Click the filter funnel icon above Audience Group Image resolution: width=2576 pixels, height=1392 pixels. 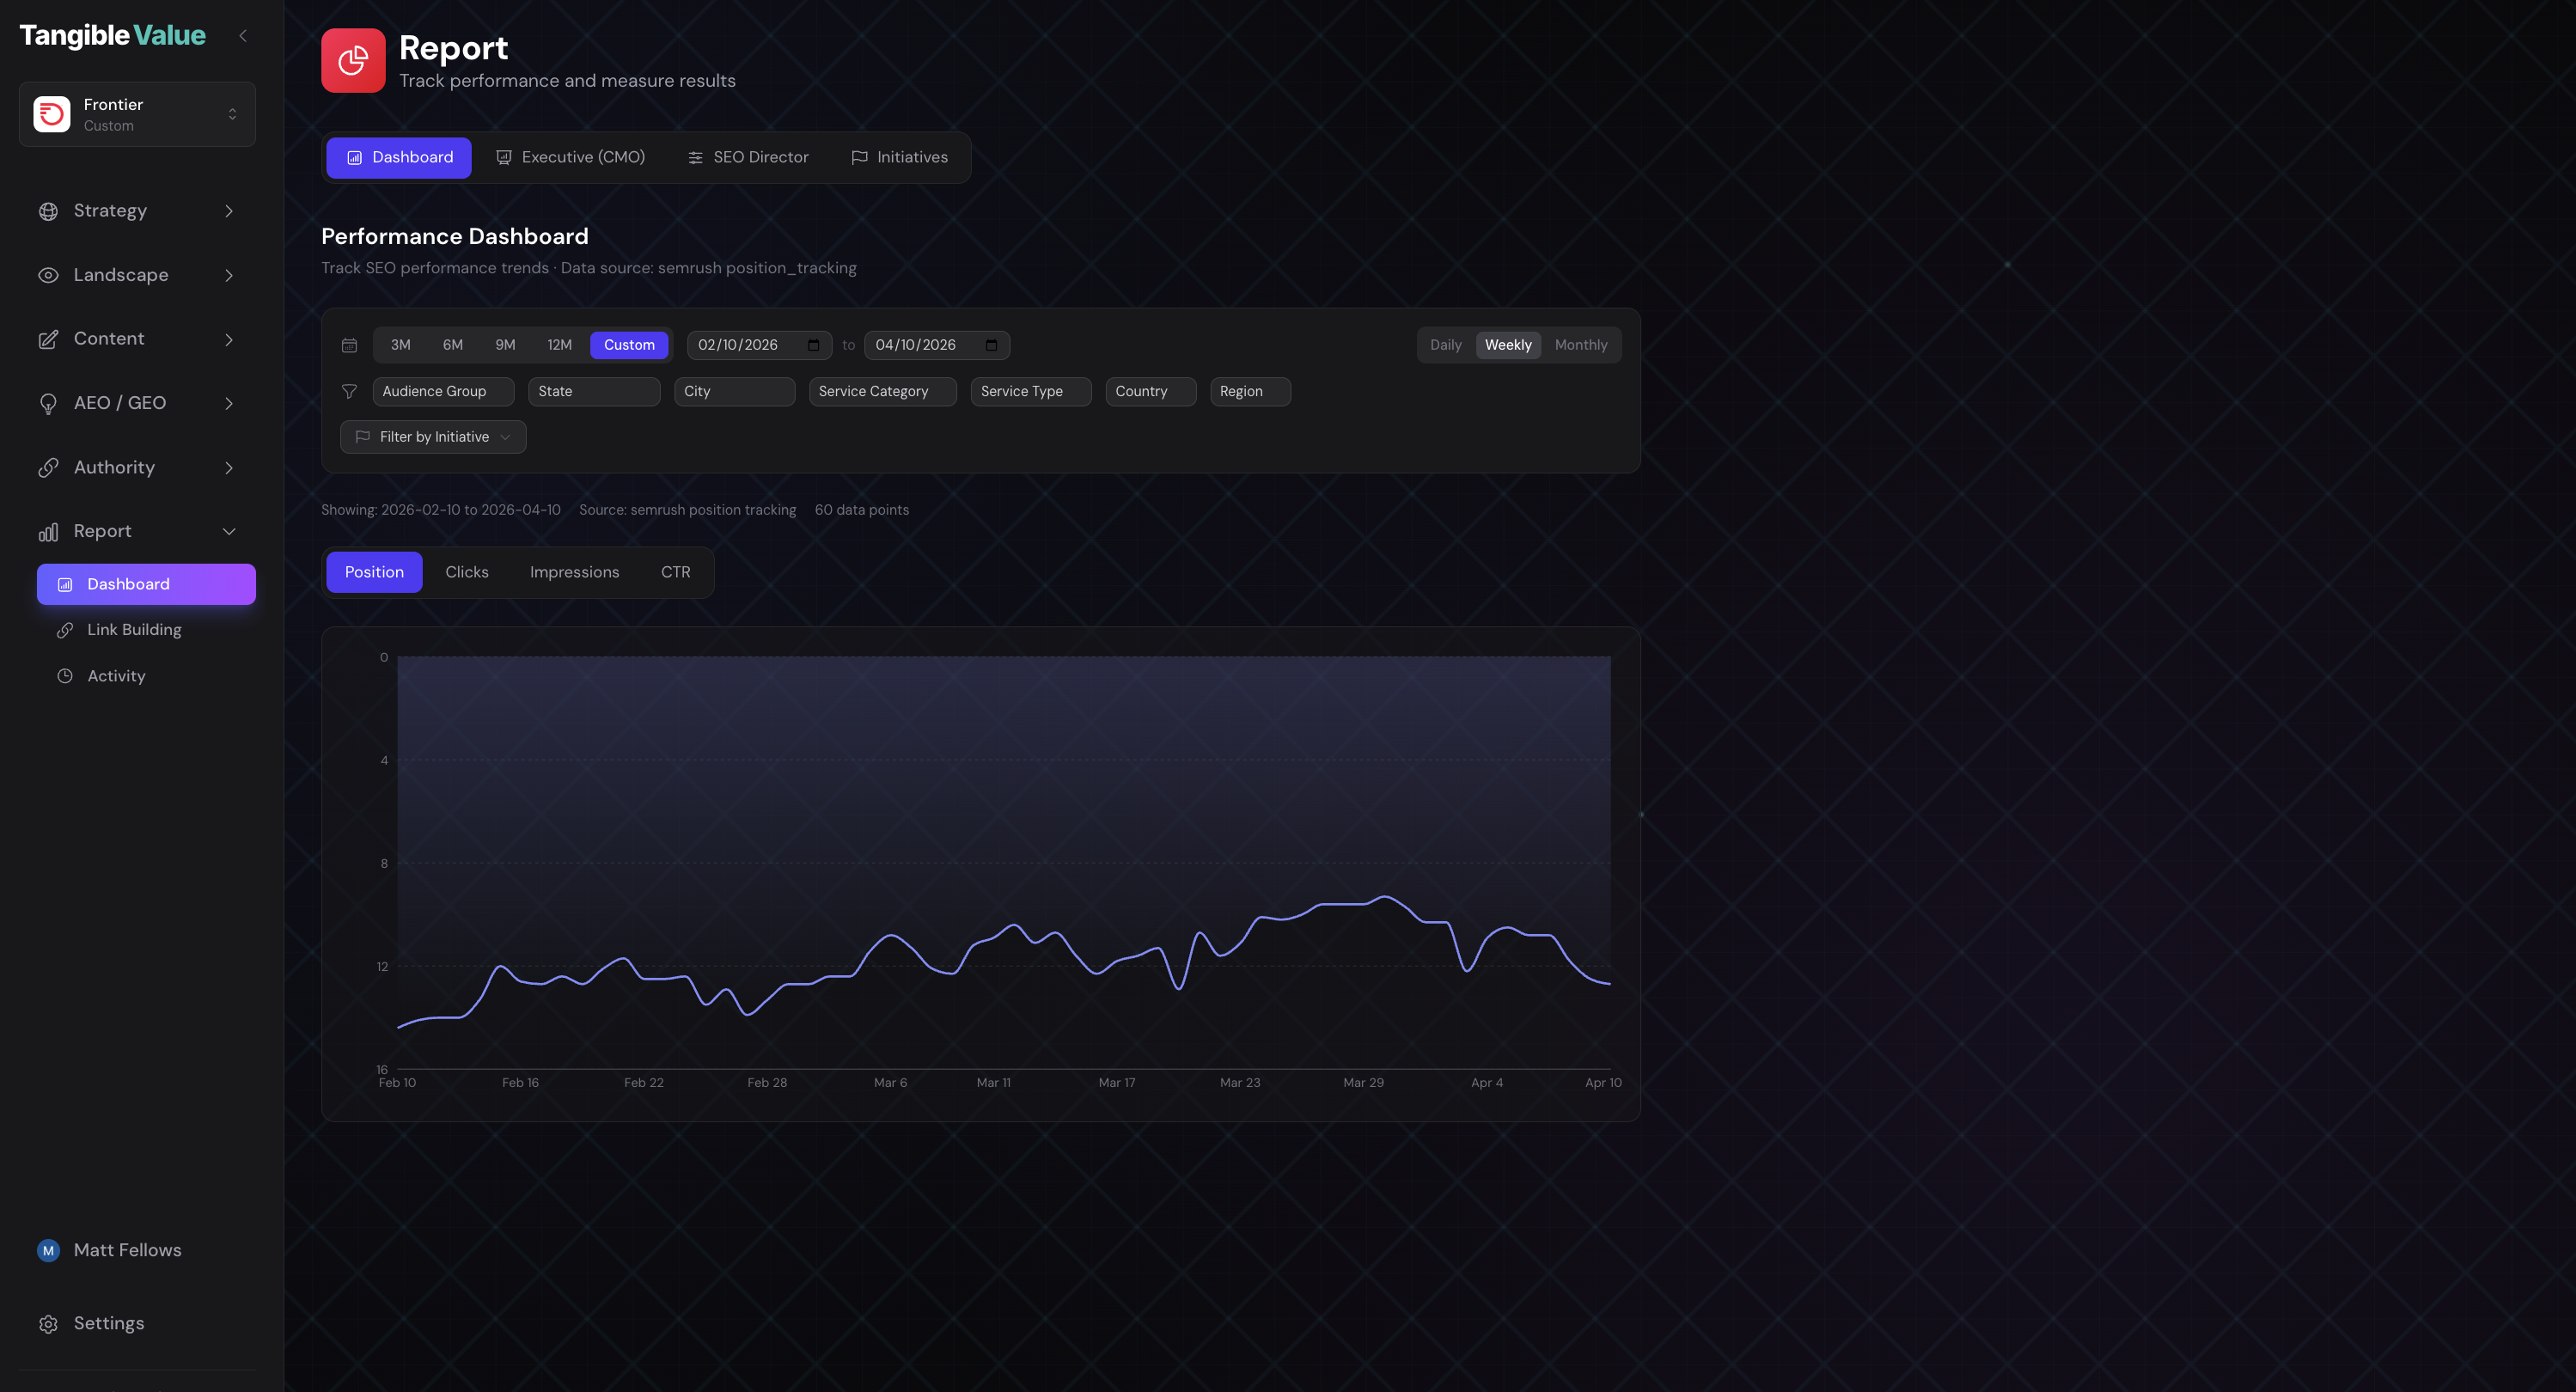(349, 391)
